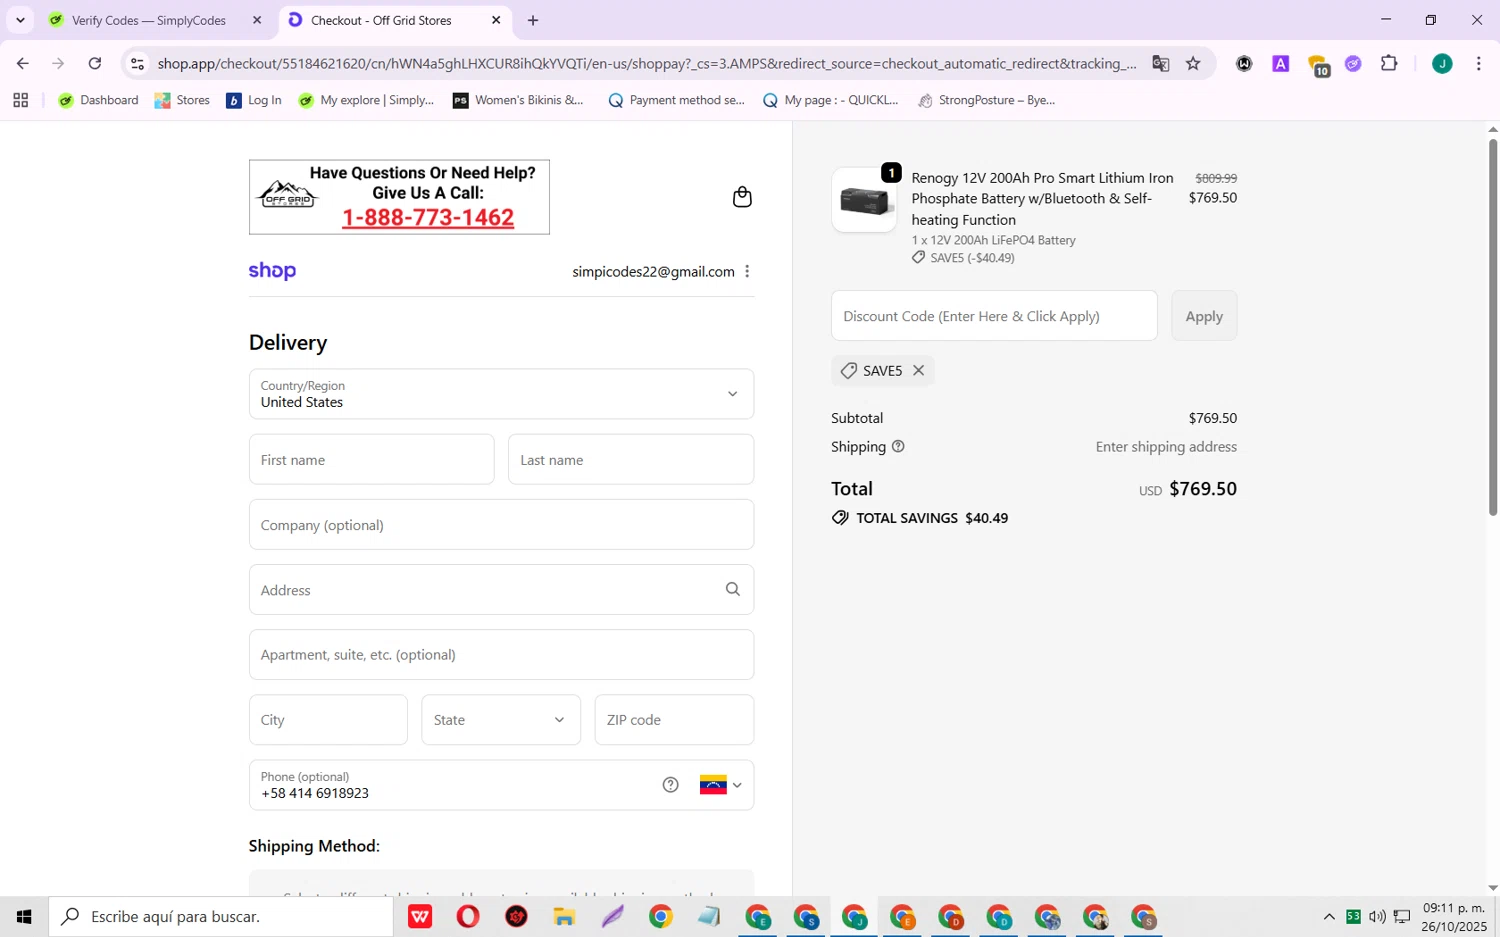Change phone country with the flag dropdown
This screenshot has height=937, width=1500.
coord(721,785)
